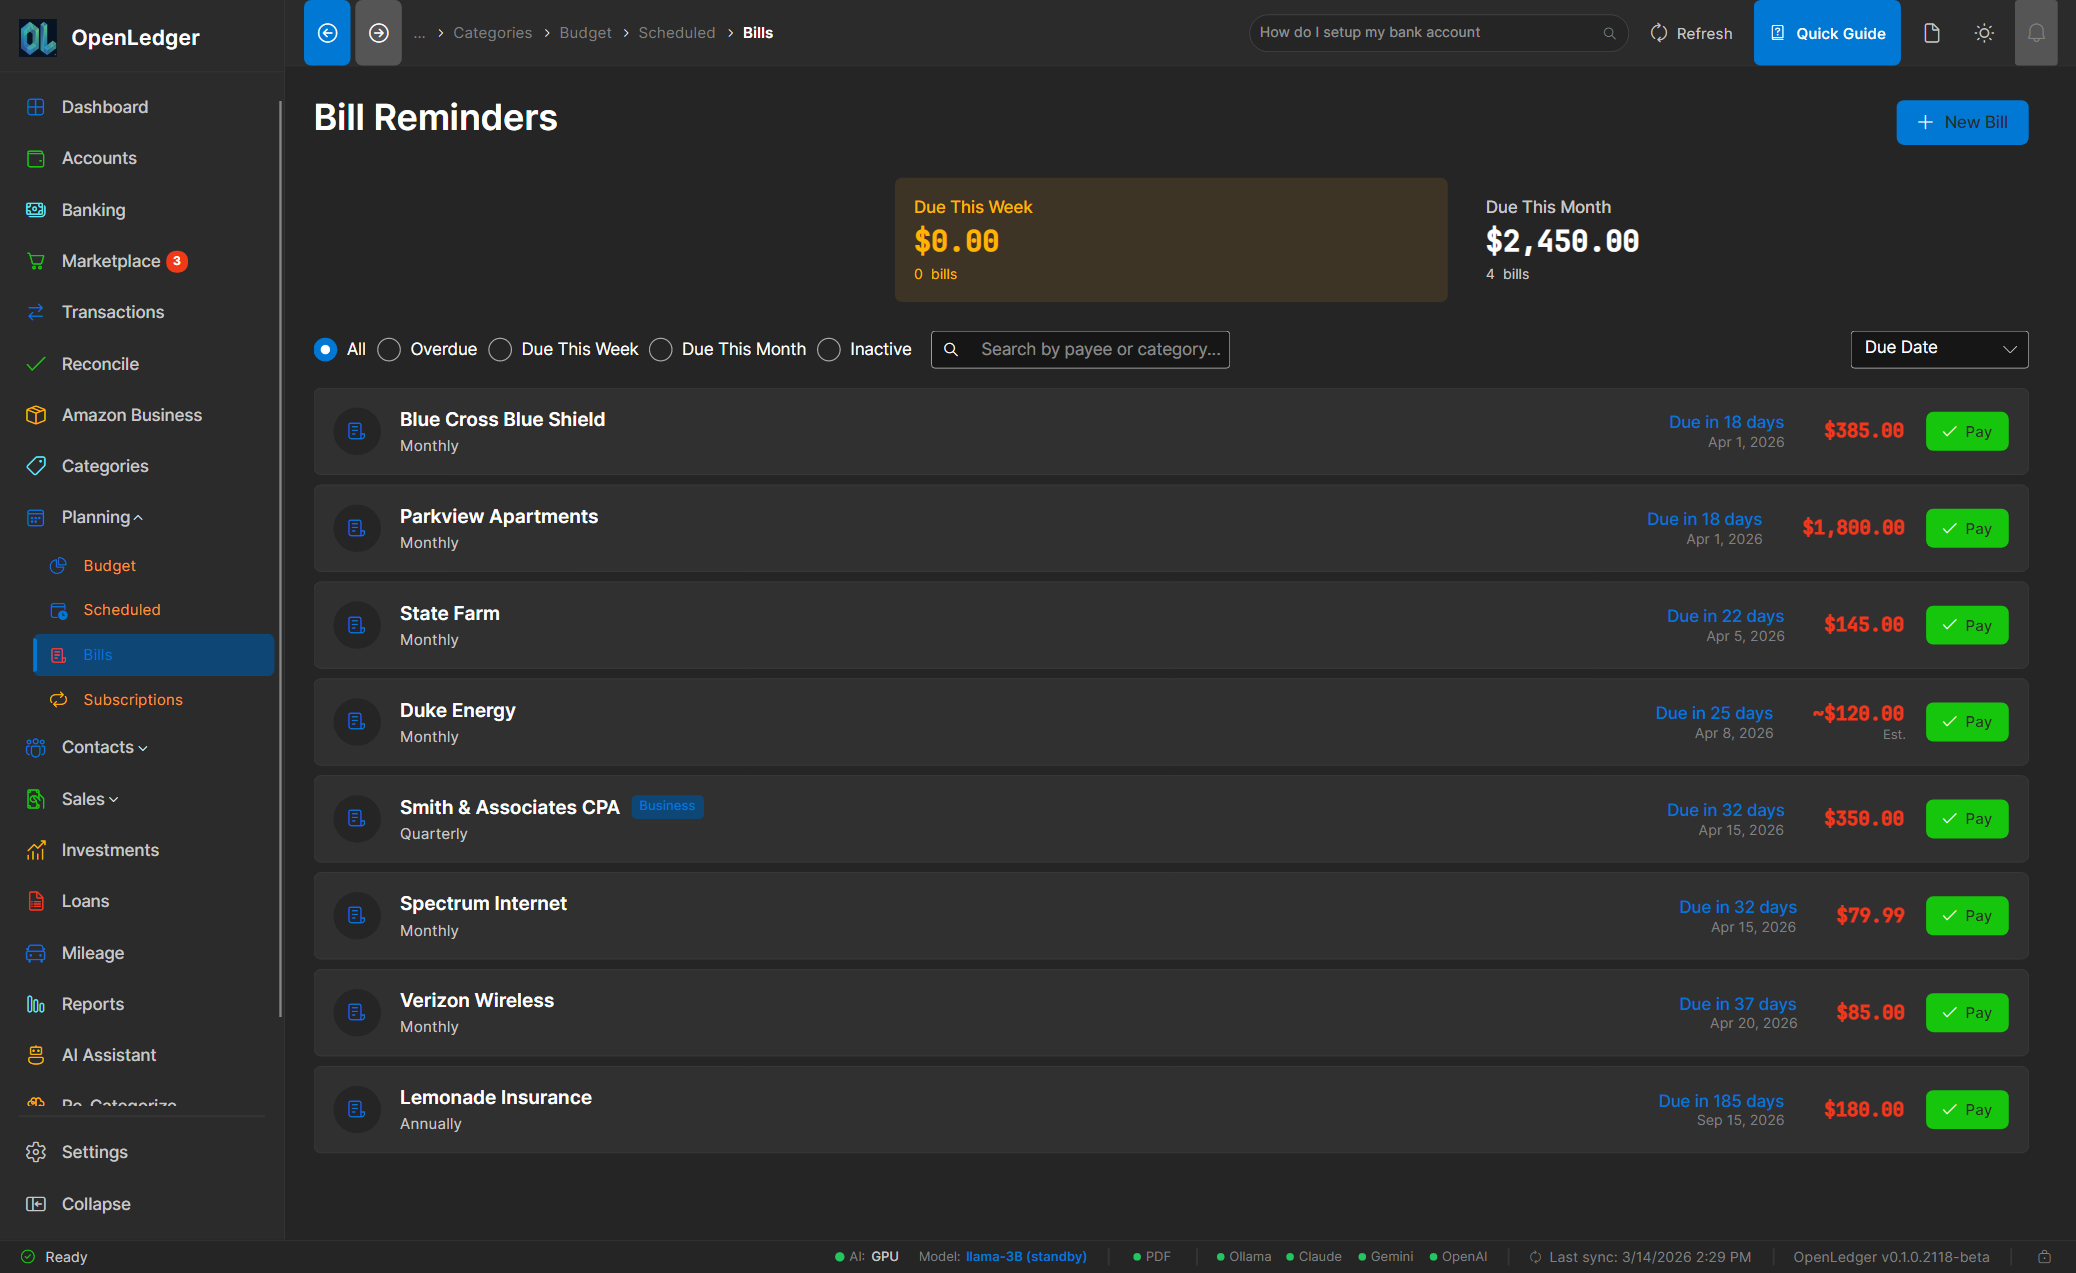Screen dimensions: 2076x1273
Task: Switch to the Budget breadcrumb page
Action: pos(585,32)
